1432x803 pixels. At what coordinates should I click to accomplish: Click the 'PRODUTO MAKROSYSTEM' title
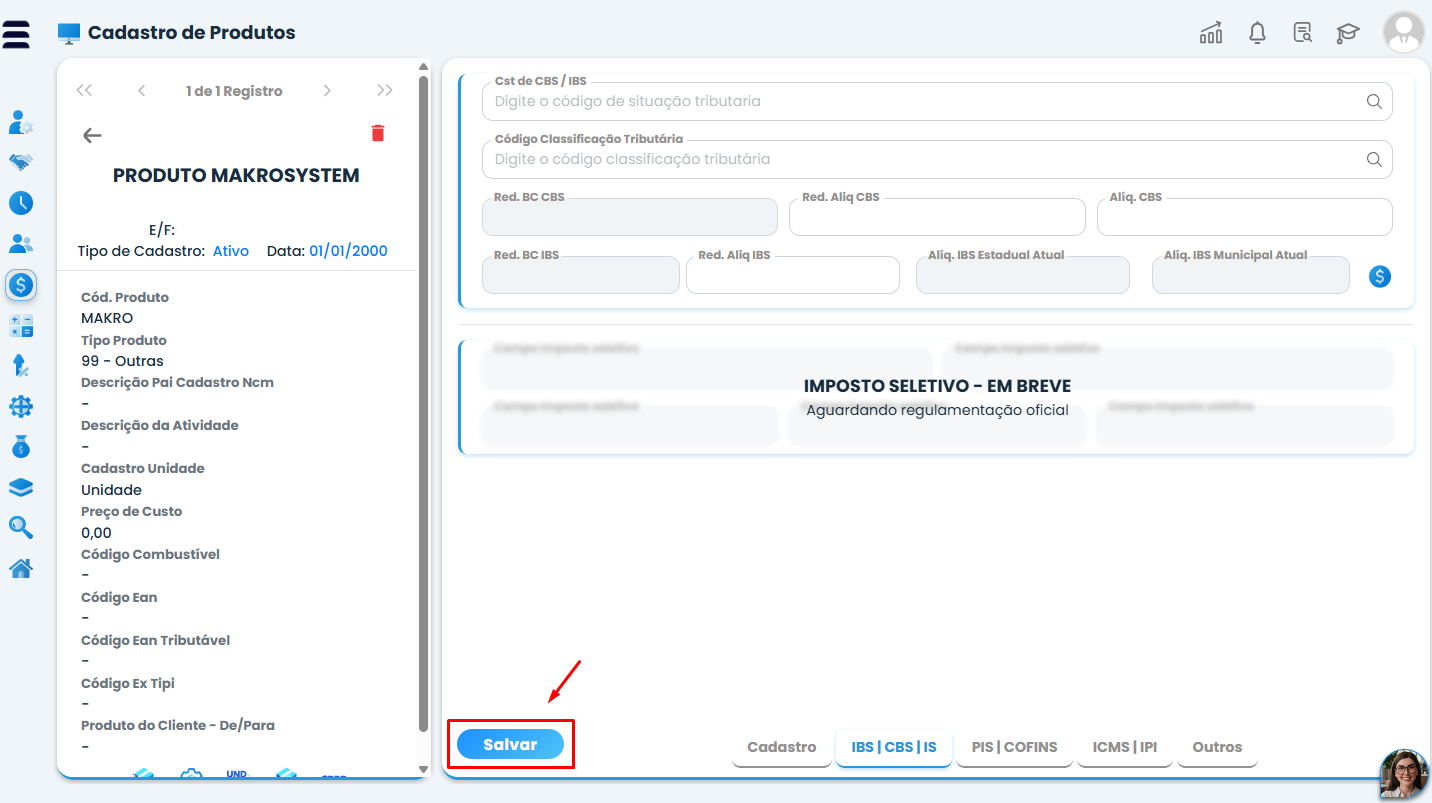tap(236, 175)
